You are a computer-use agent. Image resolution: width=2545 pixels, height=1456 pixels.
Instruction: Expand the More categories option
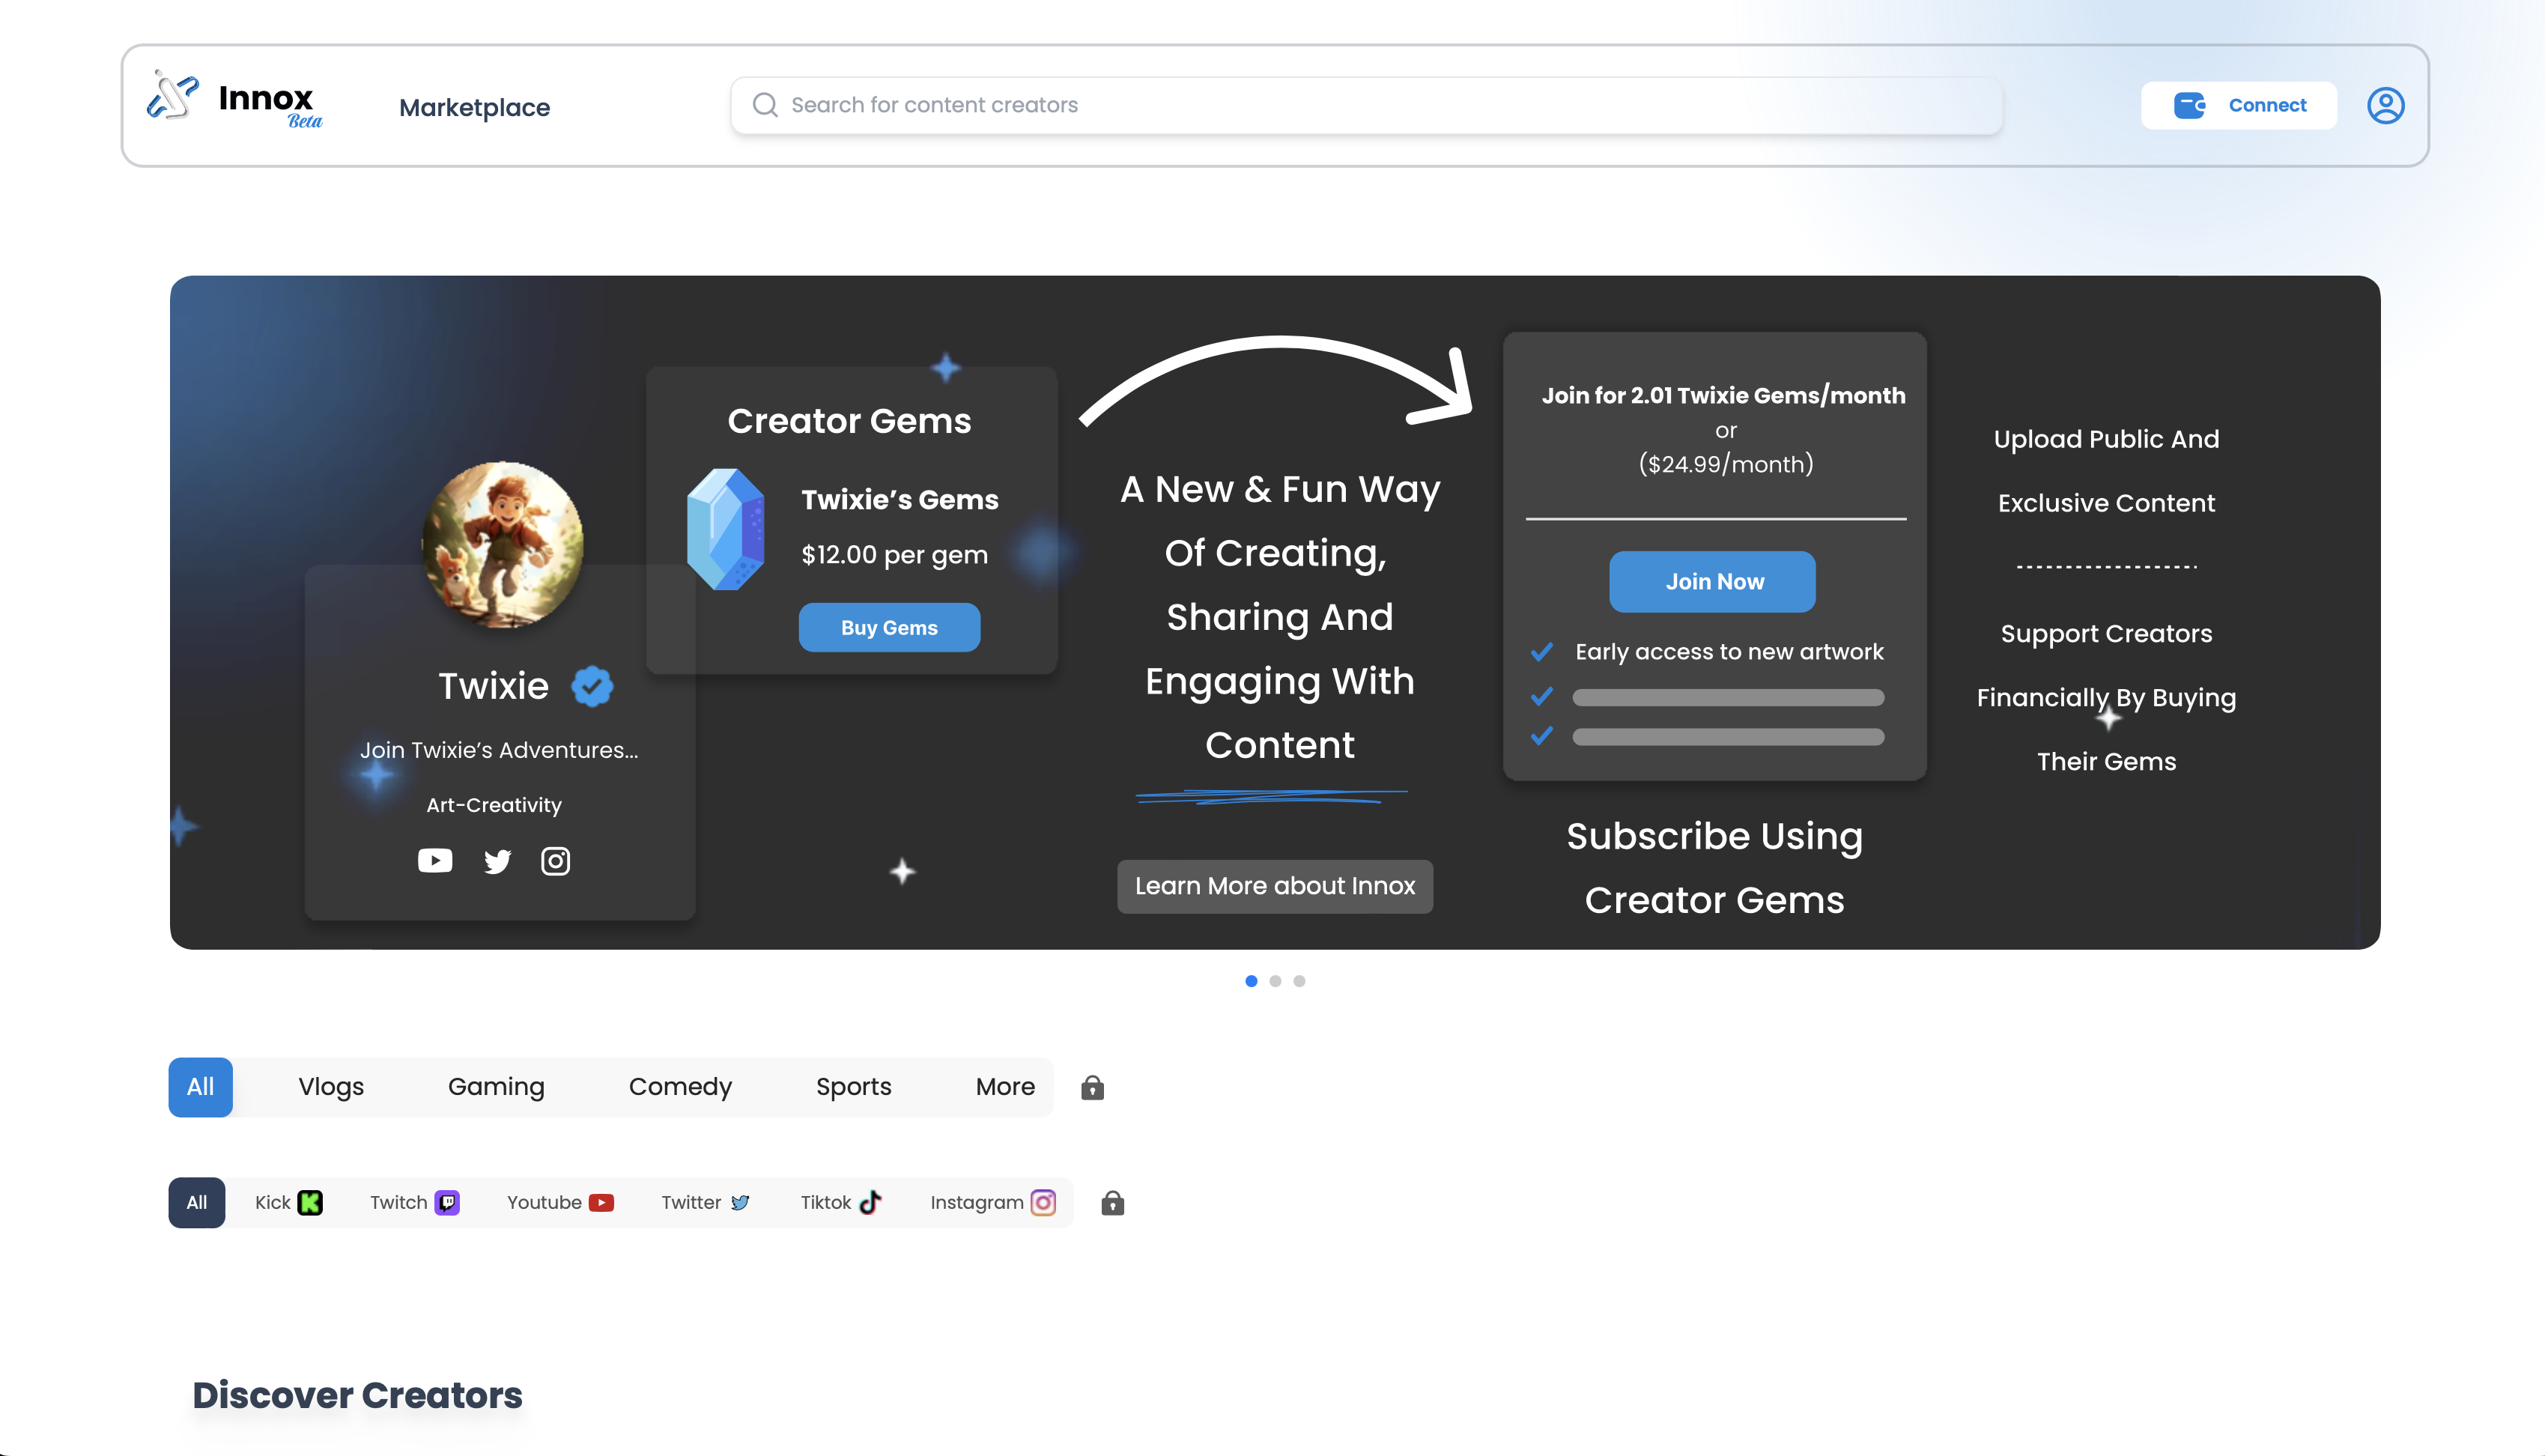pyautogui.click(x=1004, y=1087)
